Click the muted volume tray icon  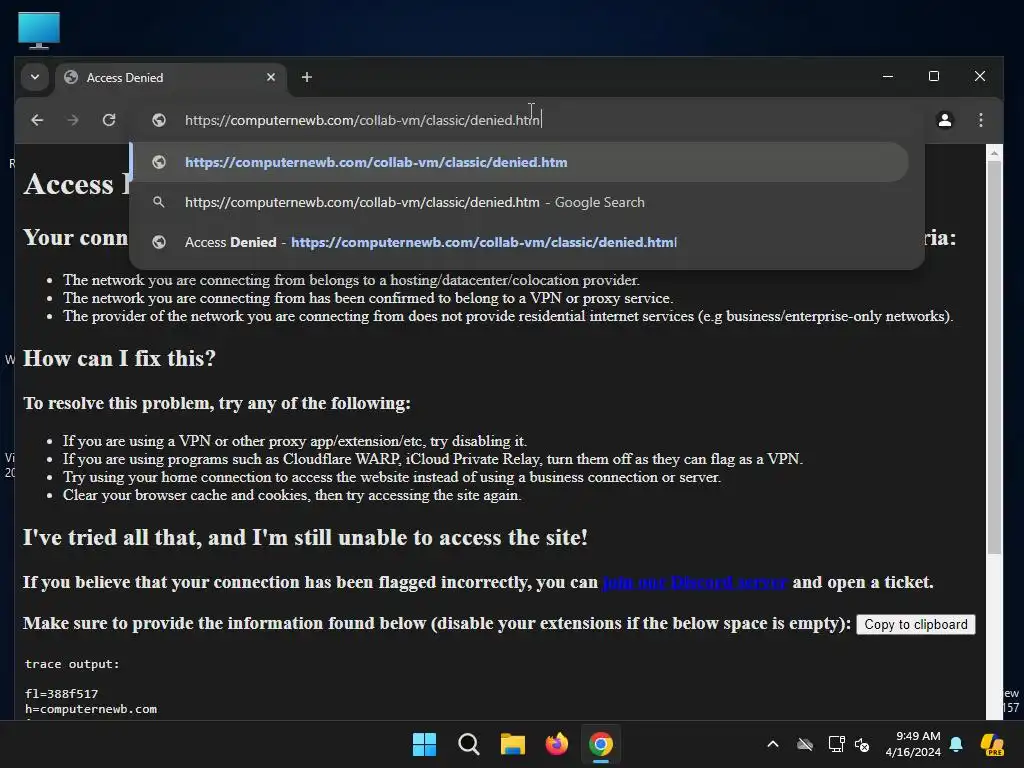(862, 744)
